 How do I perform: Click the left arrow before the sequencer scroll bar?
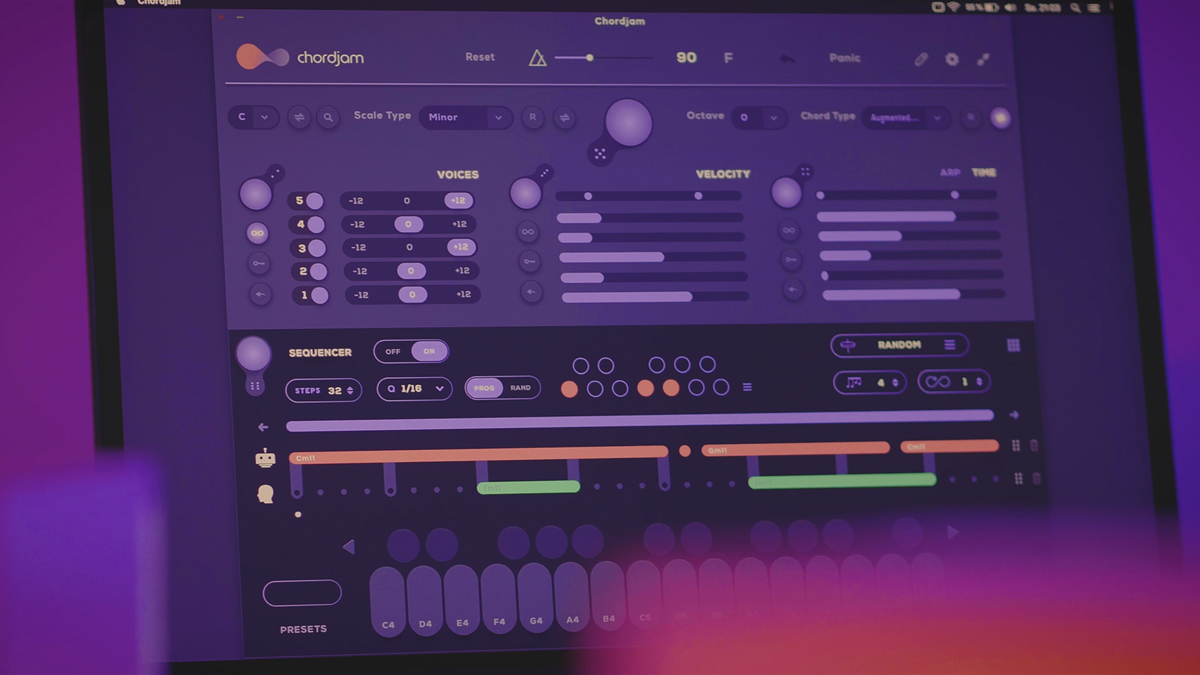click(263, 427)
